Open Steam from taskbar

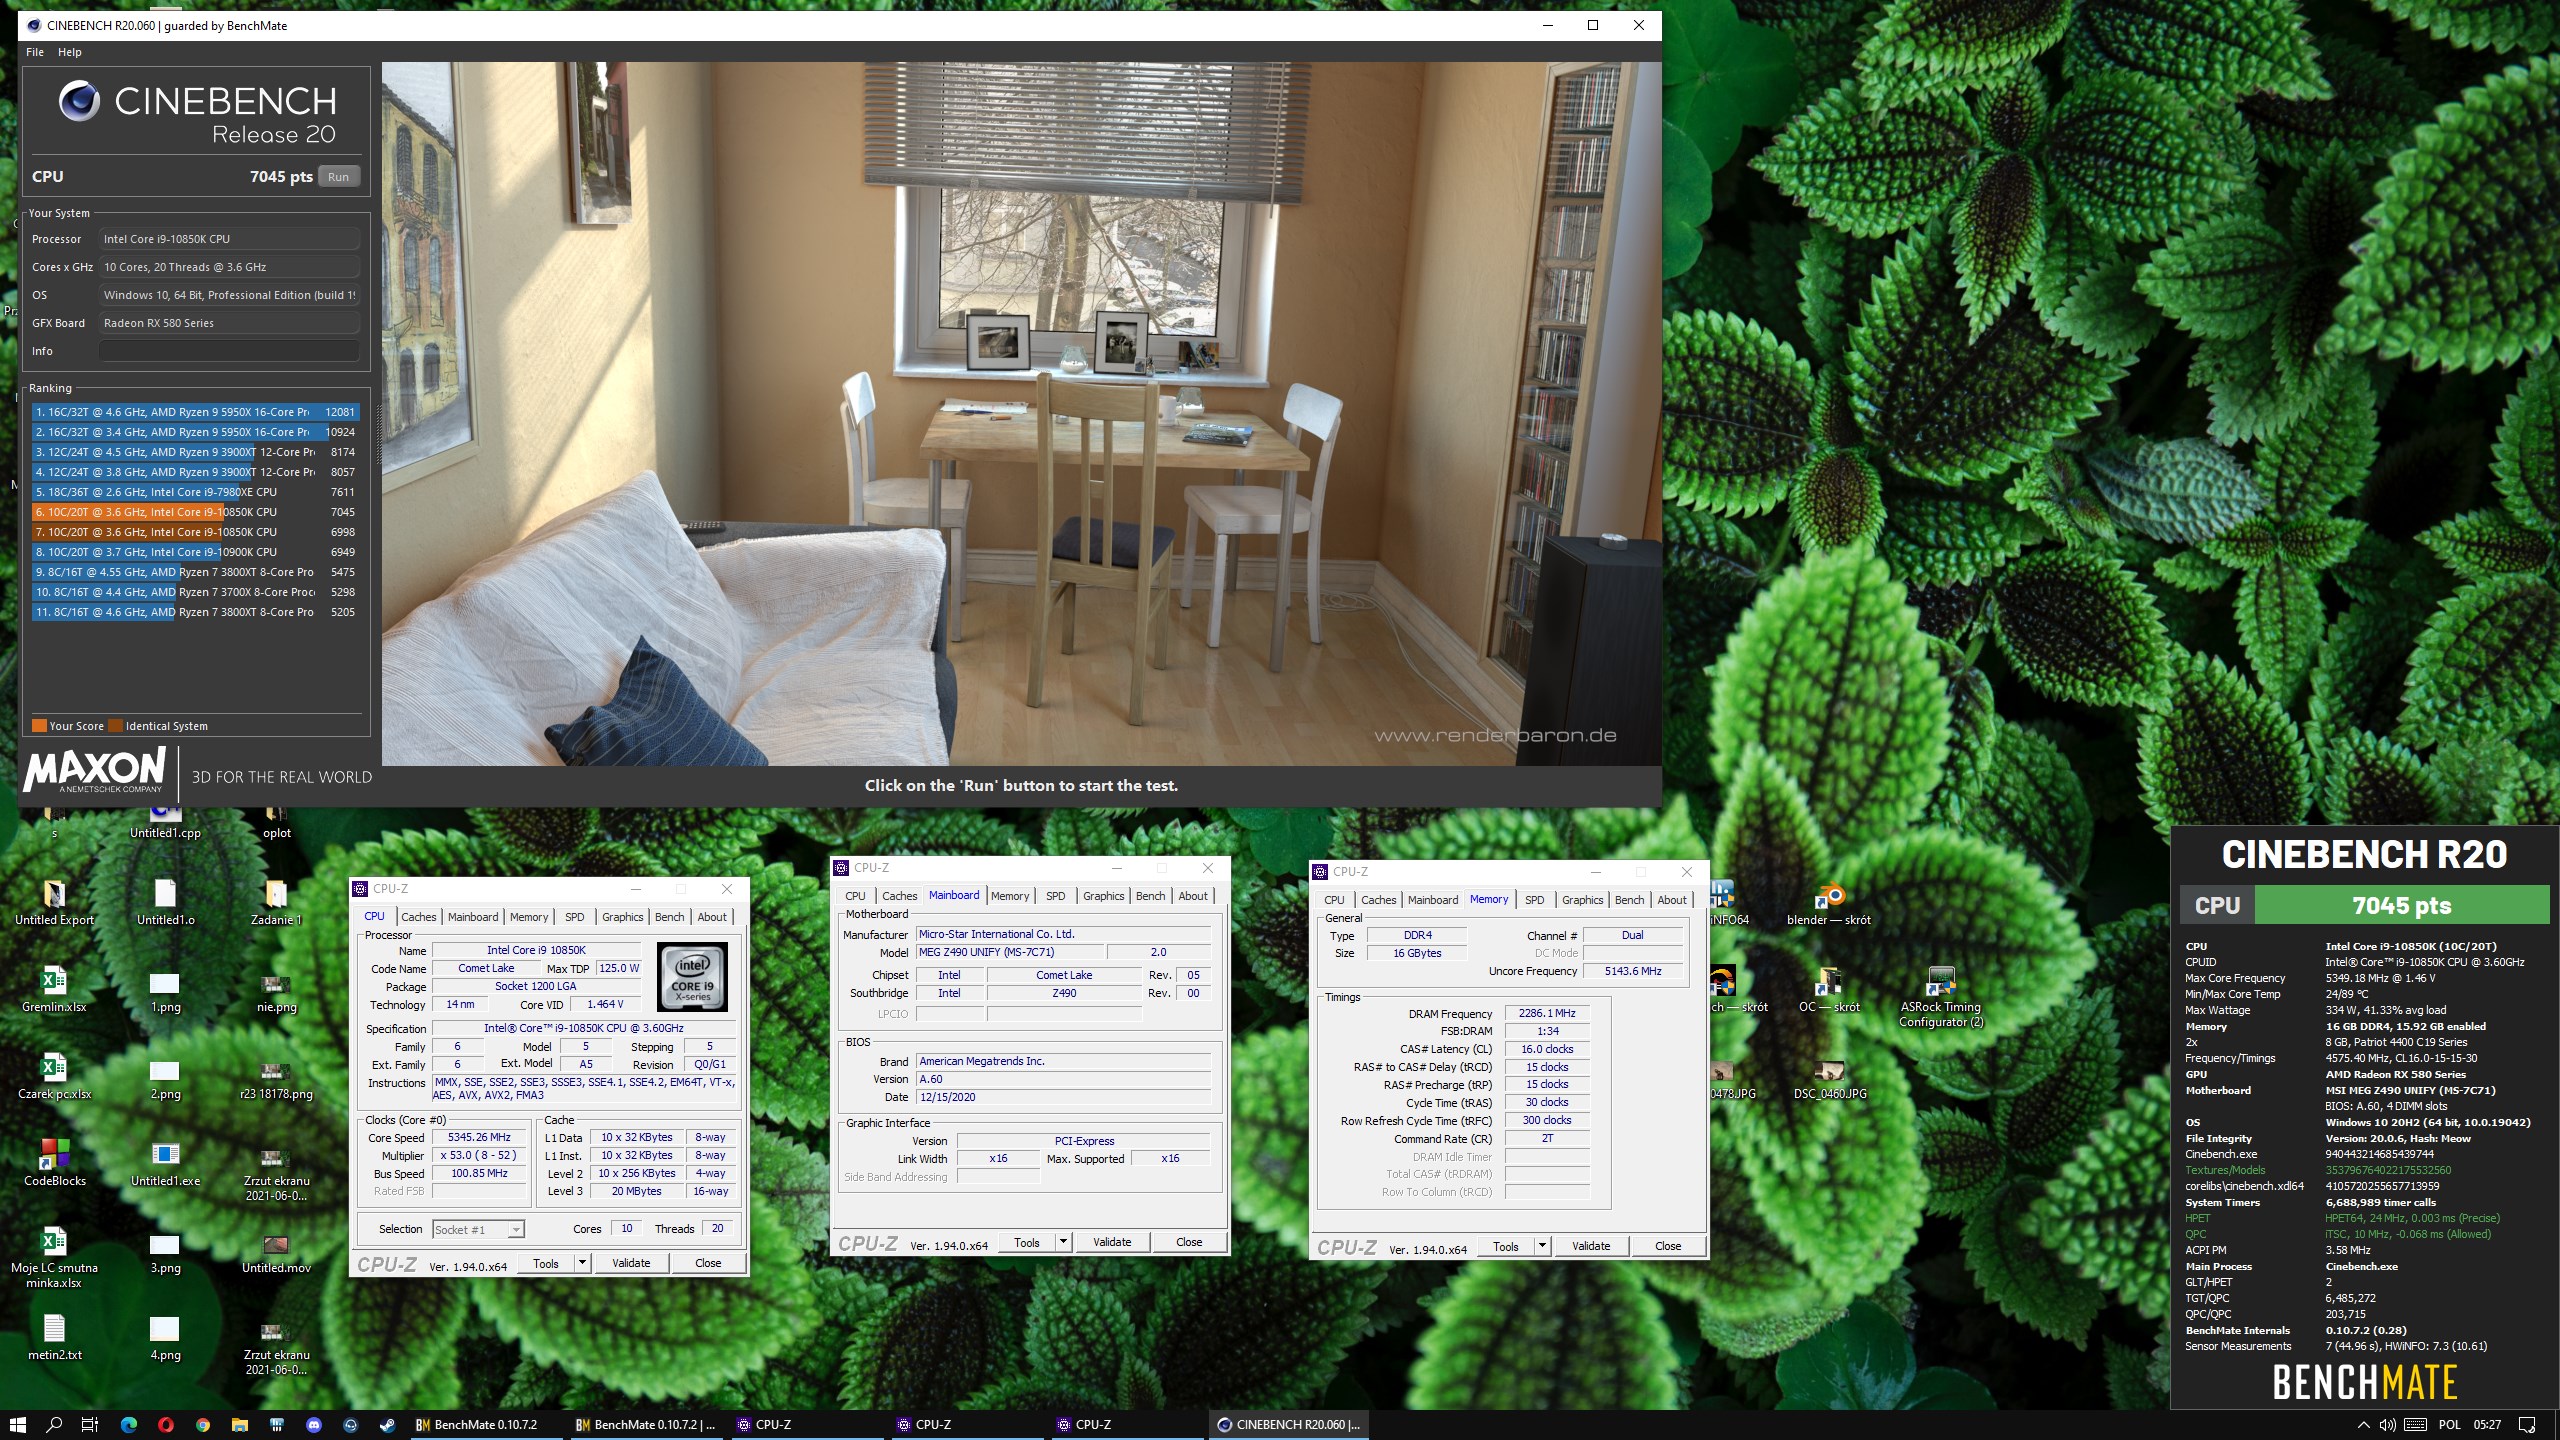pos(387,1424)
